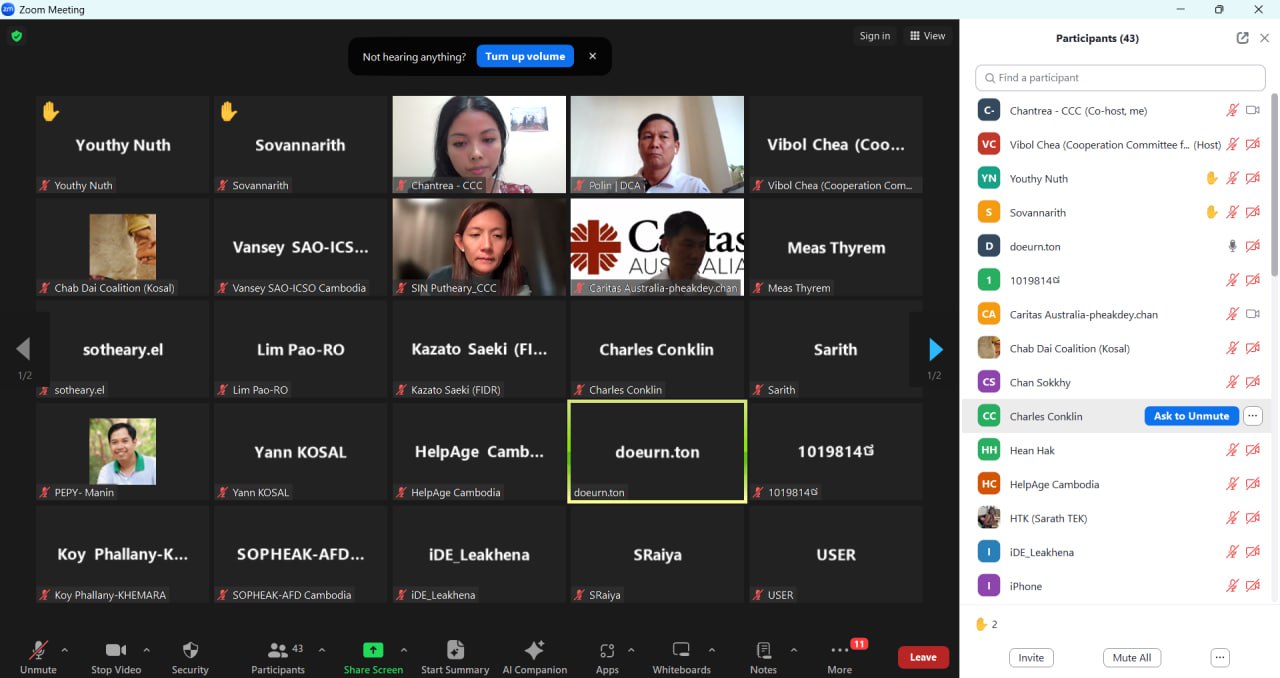This screenshot has height=678, width=1280.
Task: Click the Ask to Unmute button
Action: (1191, 416)
